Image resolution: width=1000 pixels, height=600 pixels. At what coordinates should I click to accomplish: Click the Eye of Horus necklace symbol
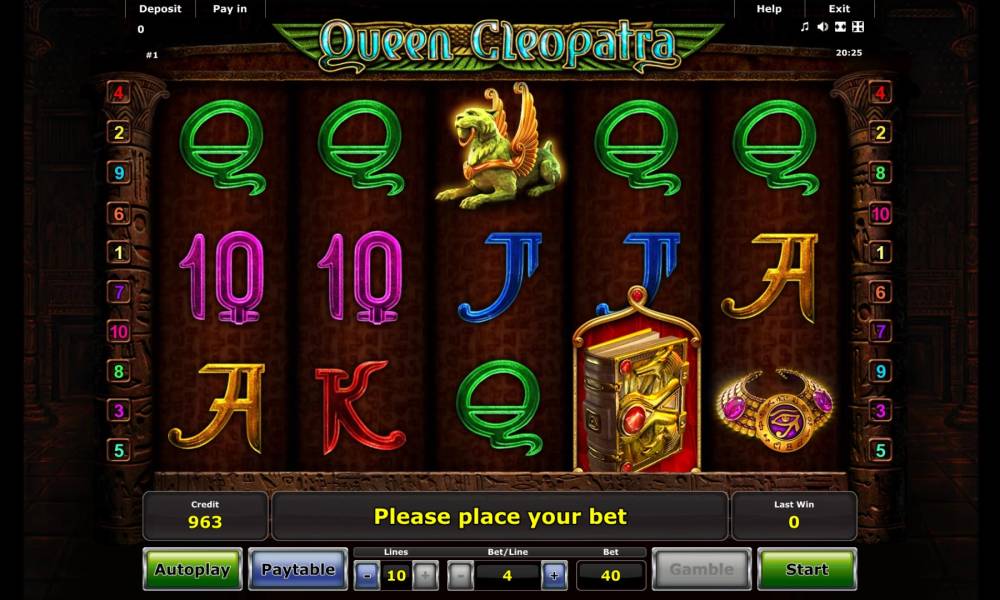pyautogui.click(x=775, y=410)
